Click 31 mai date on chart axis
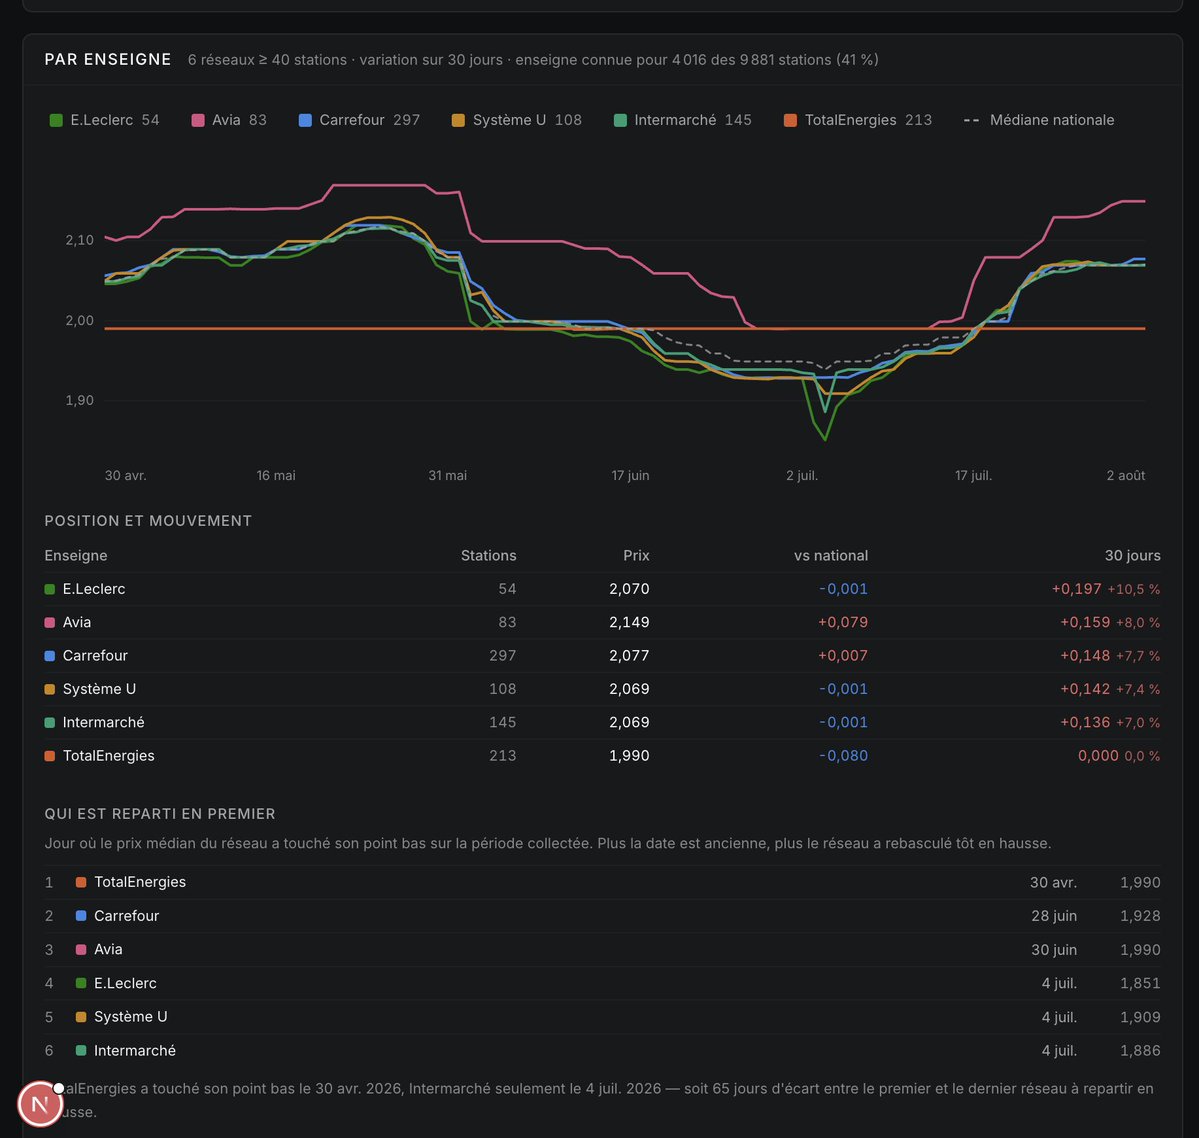The image size is (1199, 1138). click(x=447, y=476)
